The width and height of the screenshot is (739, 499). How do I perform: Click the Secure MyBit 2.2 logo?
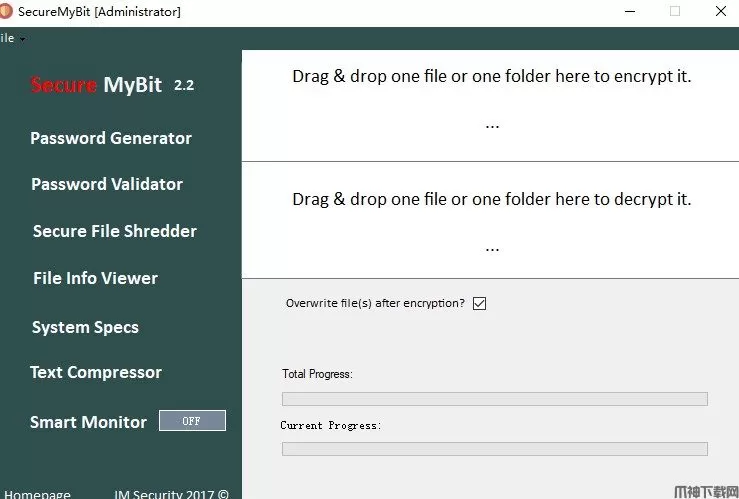coord(112,85)
